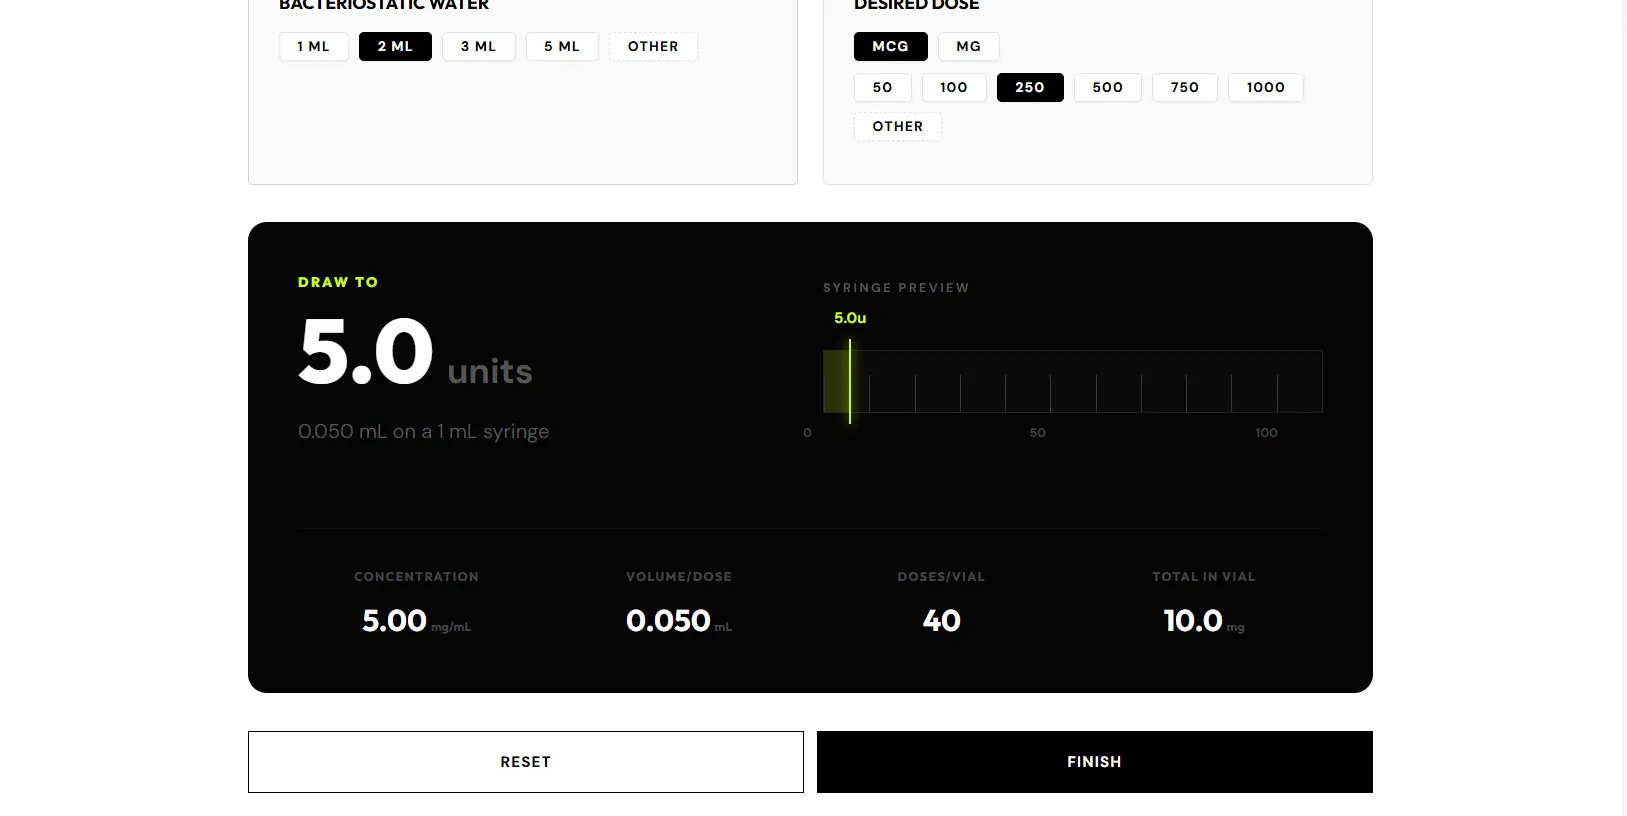This screenshot has height=816, width=1627.
Task: Click the syringe preview scale bar
Action: 1073,381
